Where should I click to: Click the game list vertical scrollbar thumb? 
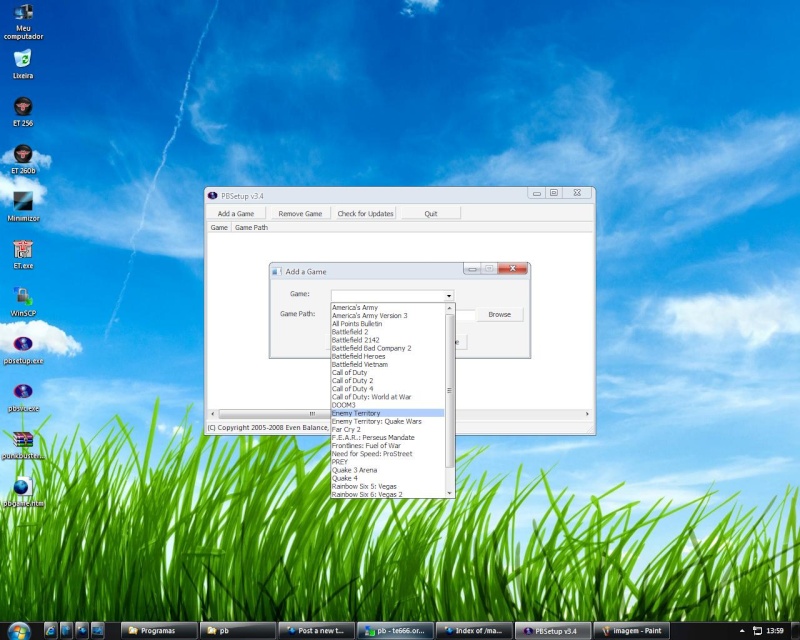point(449,391)
